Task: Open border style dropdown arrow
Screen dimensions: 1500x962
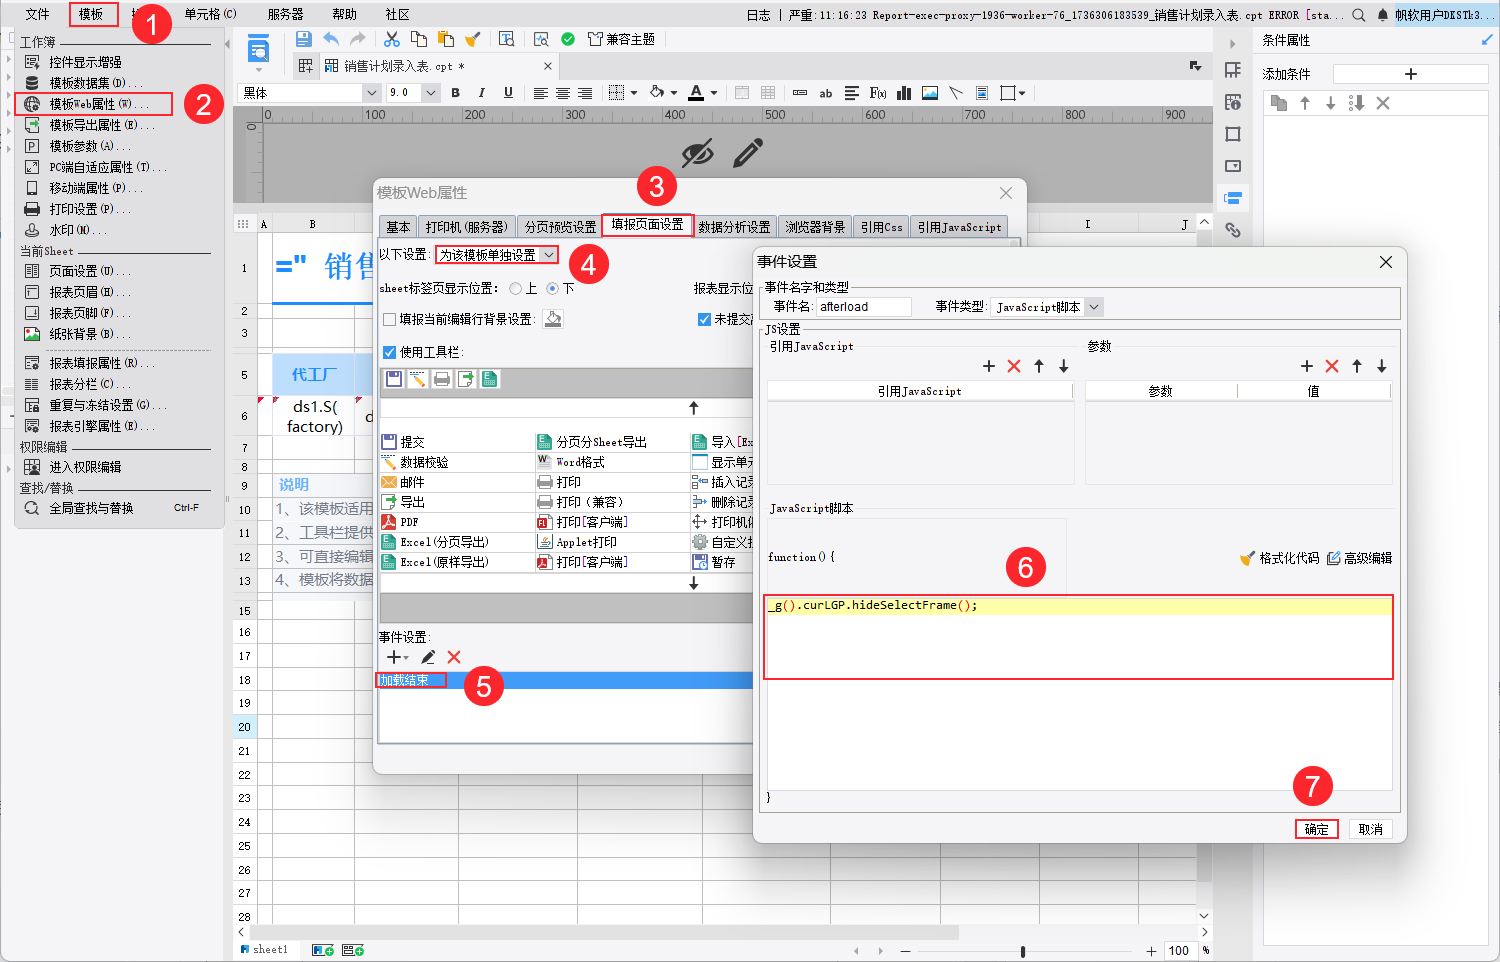Action: (x=634, y=93)
